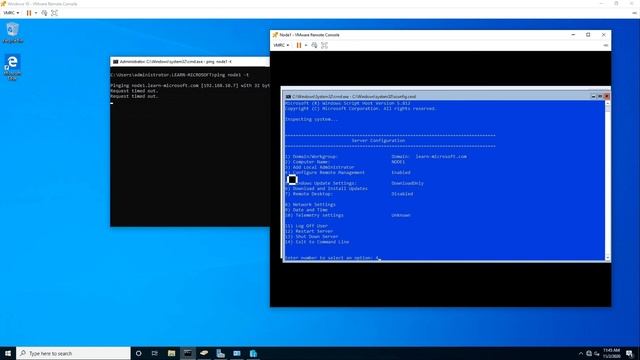Click the sconfig window vertical scrollbar
The width and height of the screenshot is (640, 360).
click(607, 180)
